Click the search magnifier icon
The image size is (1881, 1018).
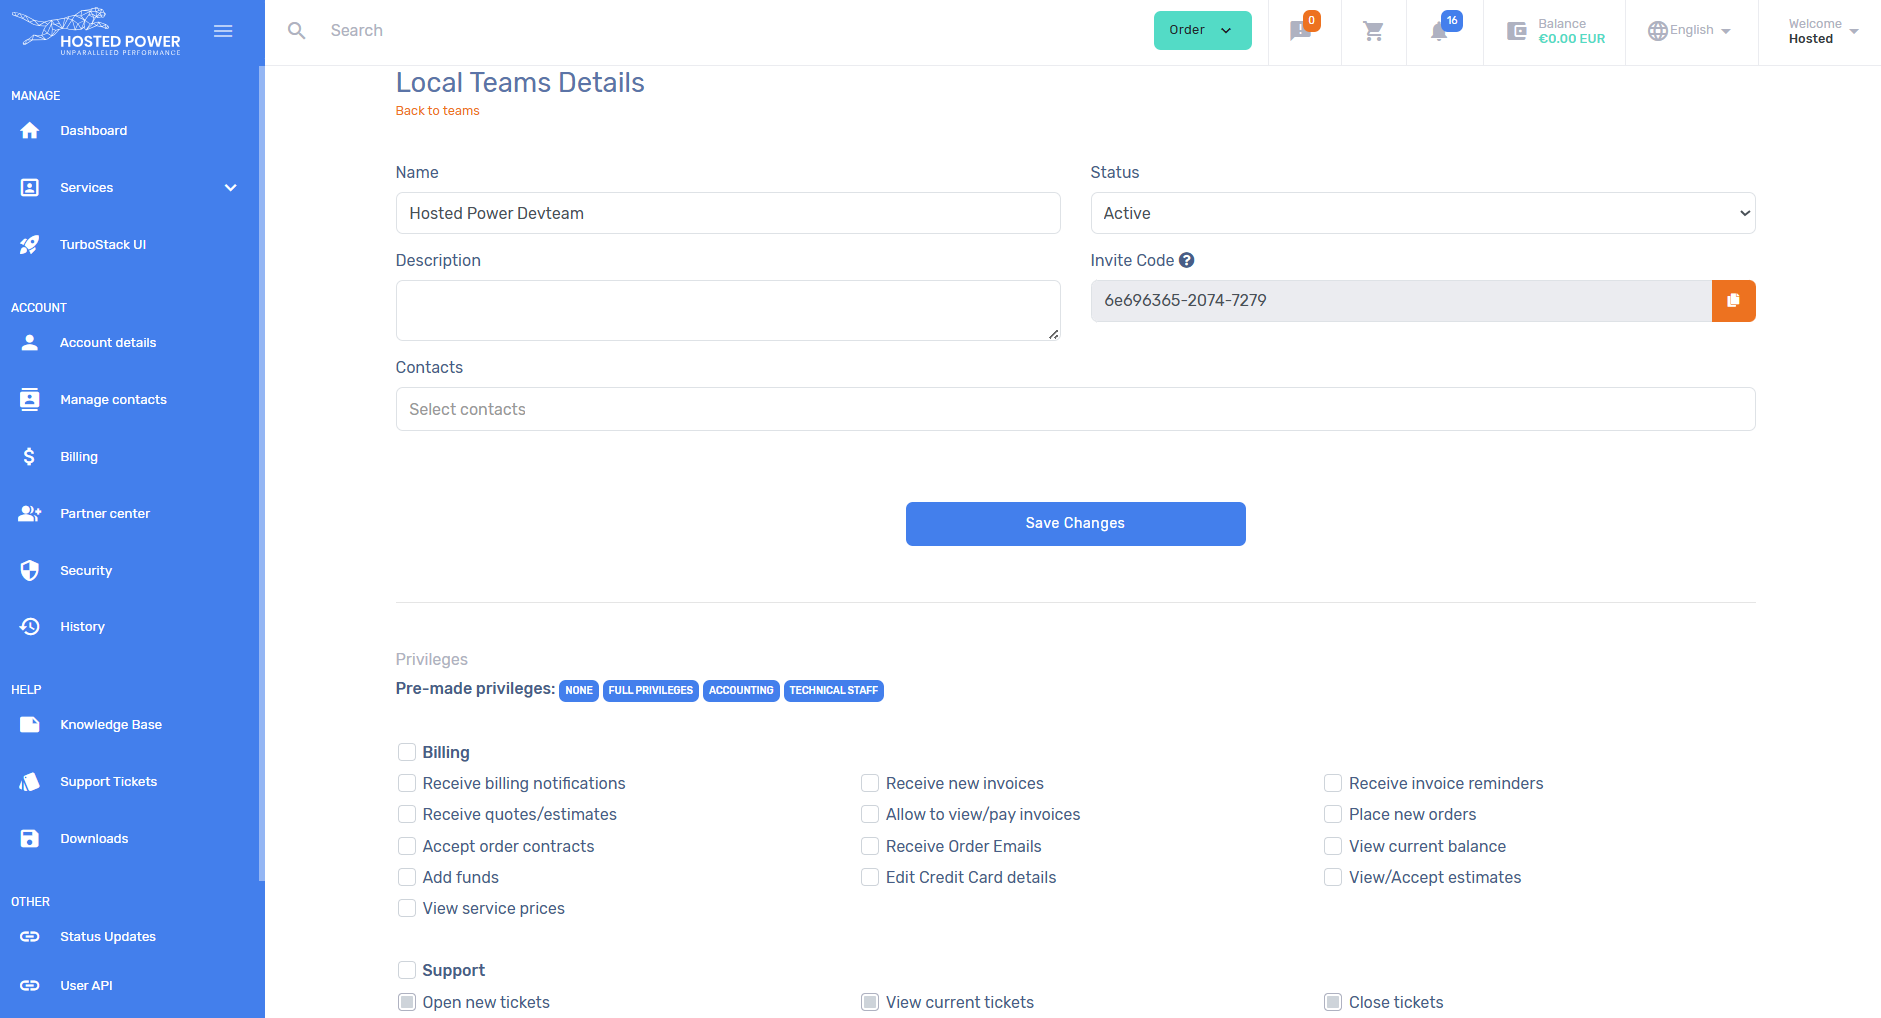click(x=296, y=31)
